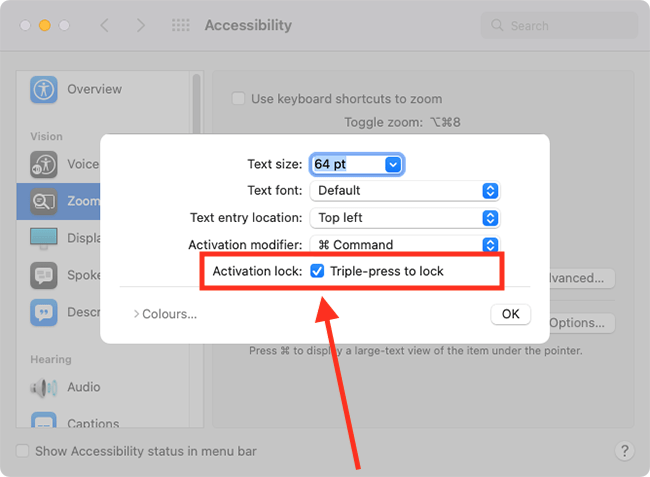Toggle Triple-press to lock checkbox

click(x=317, y=271)
